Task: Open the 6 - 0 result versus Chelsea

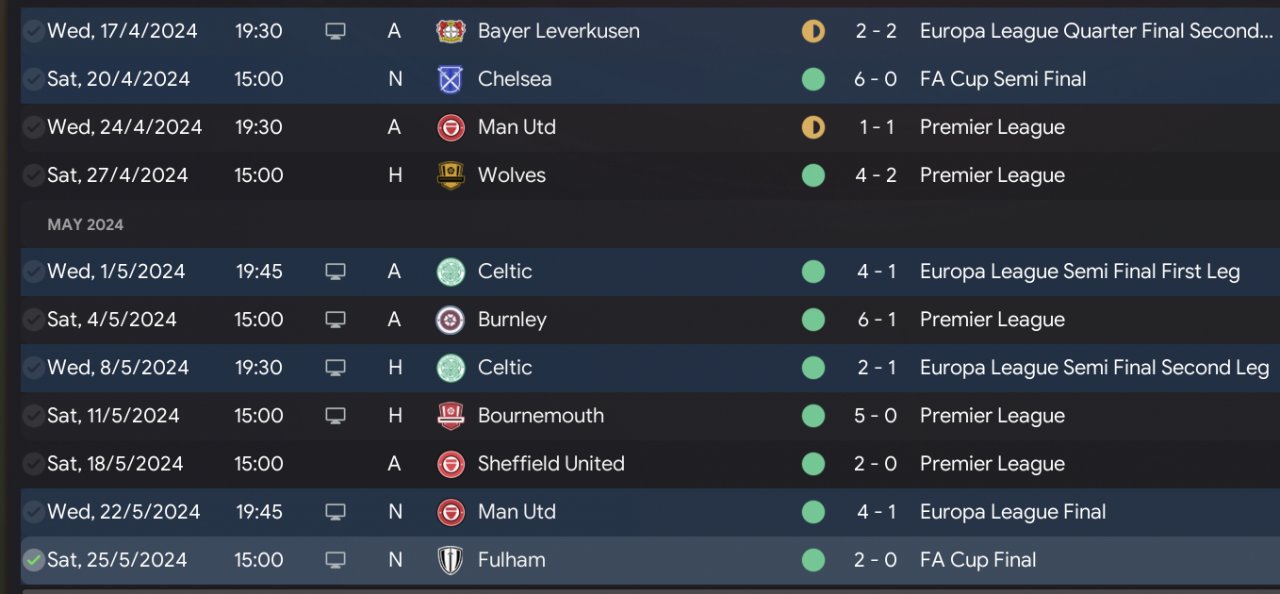Action: (876, 79)
